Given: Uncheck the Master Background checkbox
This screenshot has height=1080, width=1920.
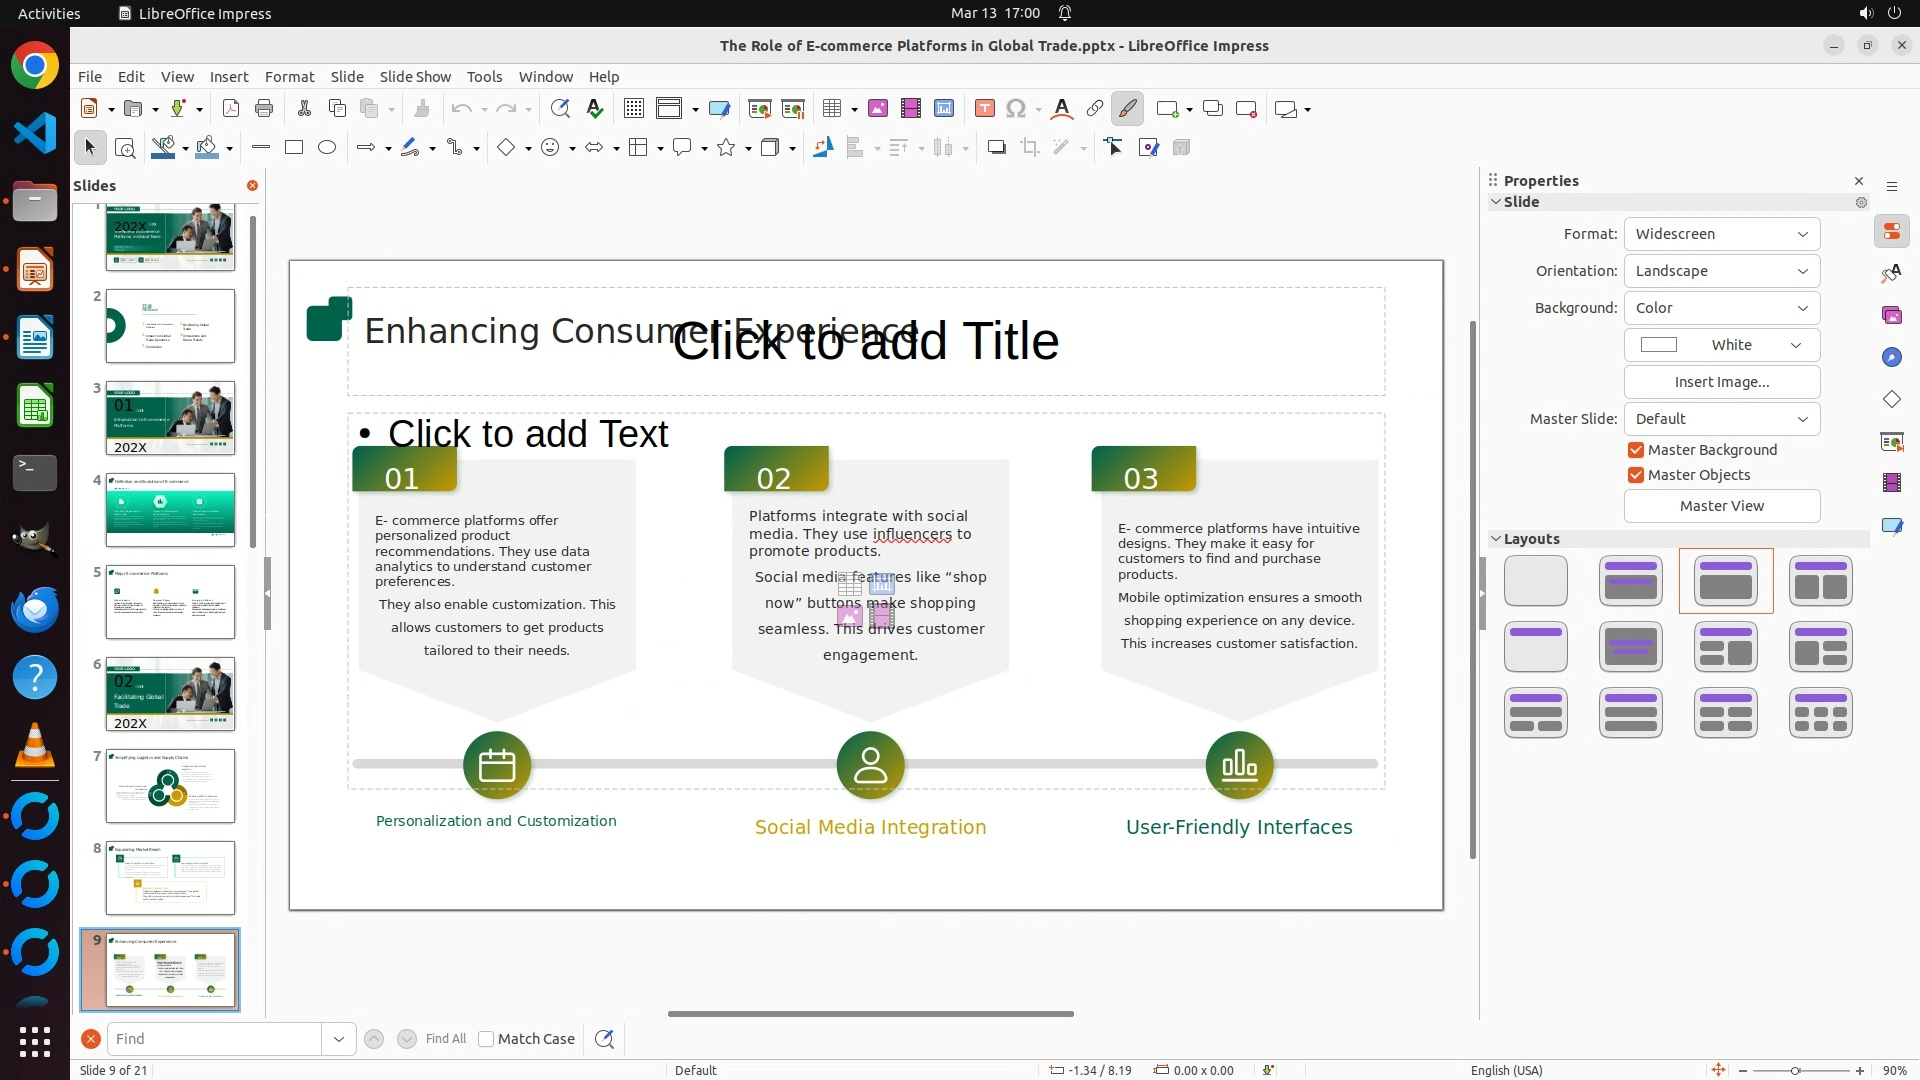Looking at the screenshot, I should 1636,450.
